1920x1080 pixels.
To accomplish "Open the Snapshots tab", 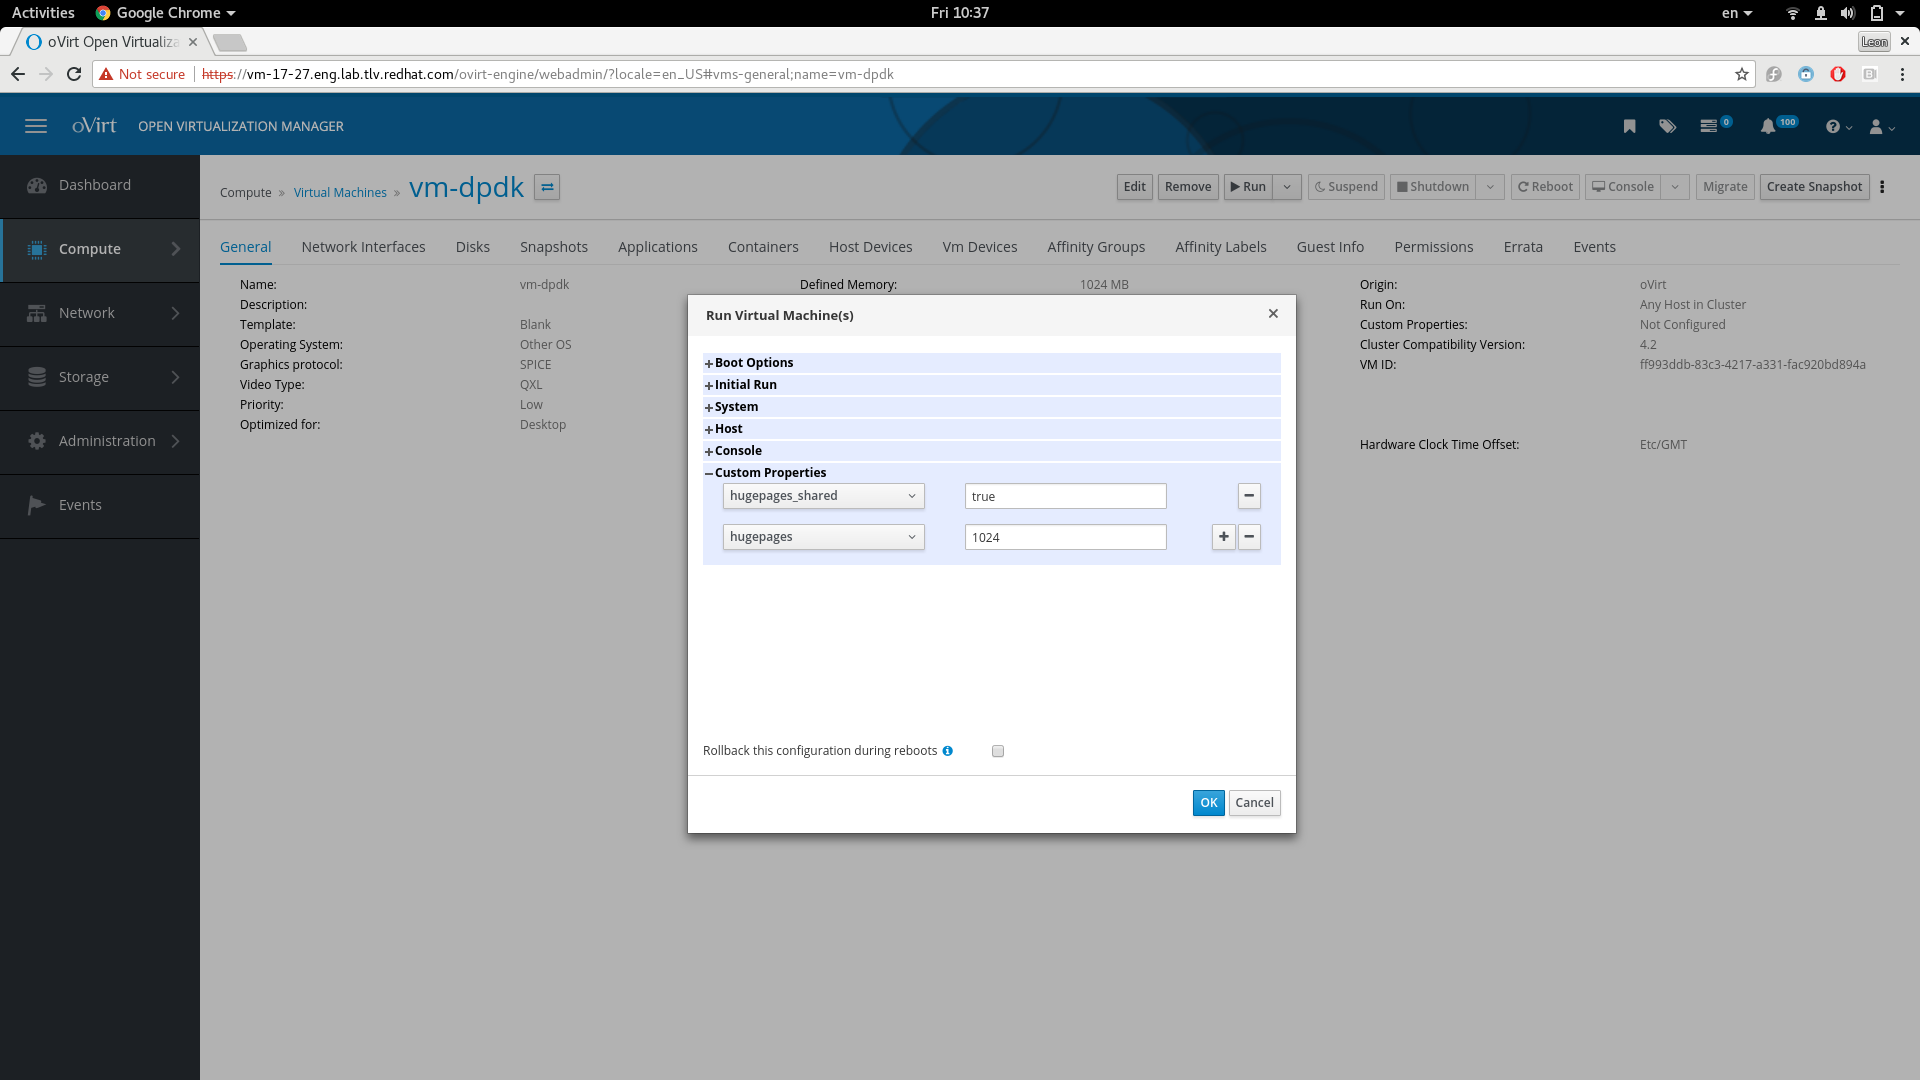I will point(553,247).
